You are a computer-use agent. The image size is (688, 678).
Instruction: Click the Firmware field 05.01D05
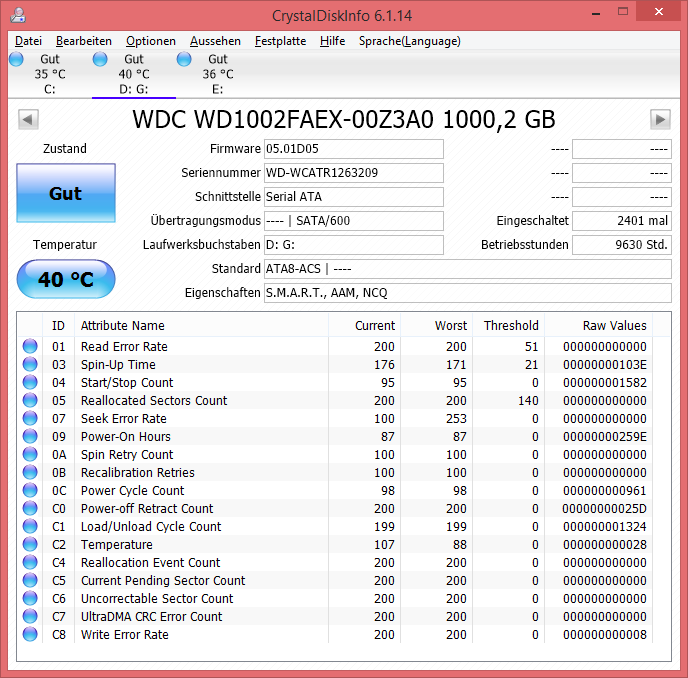[354, 149]
